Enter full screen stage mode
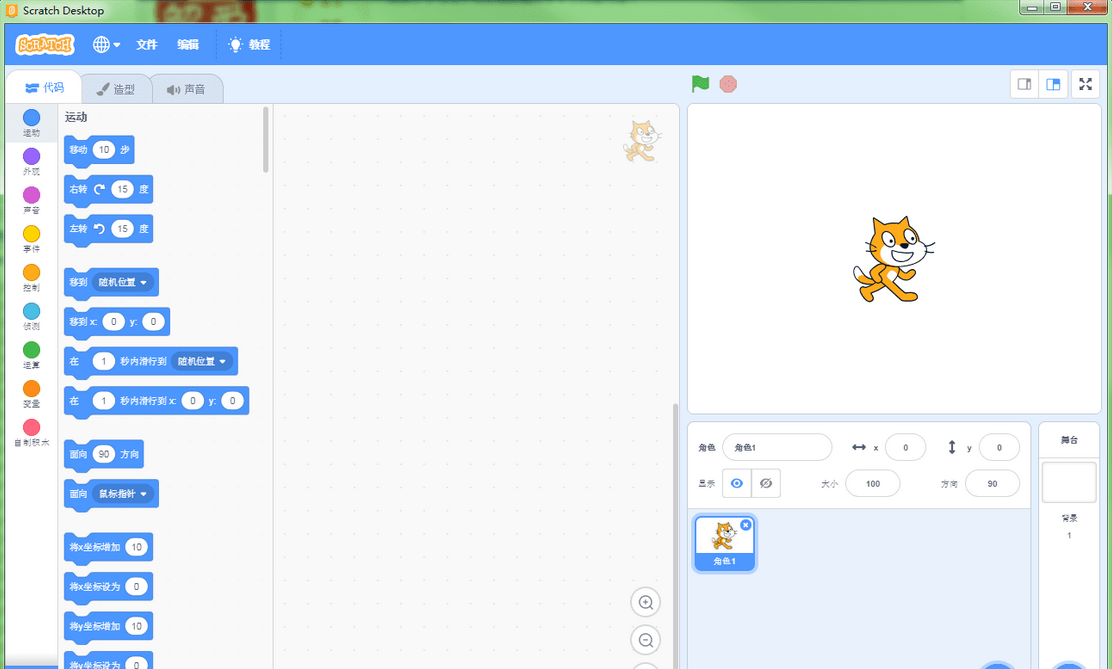Image resolution: width=1112 pixels, height=669 pixels. click(1085, 84)
